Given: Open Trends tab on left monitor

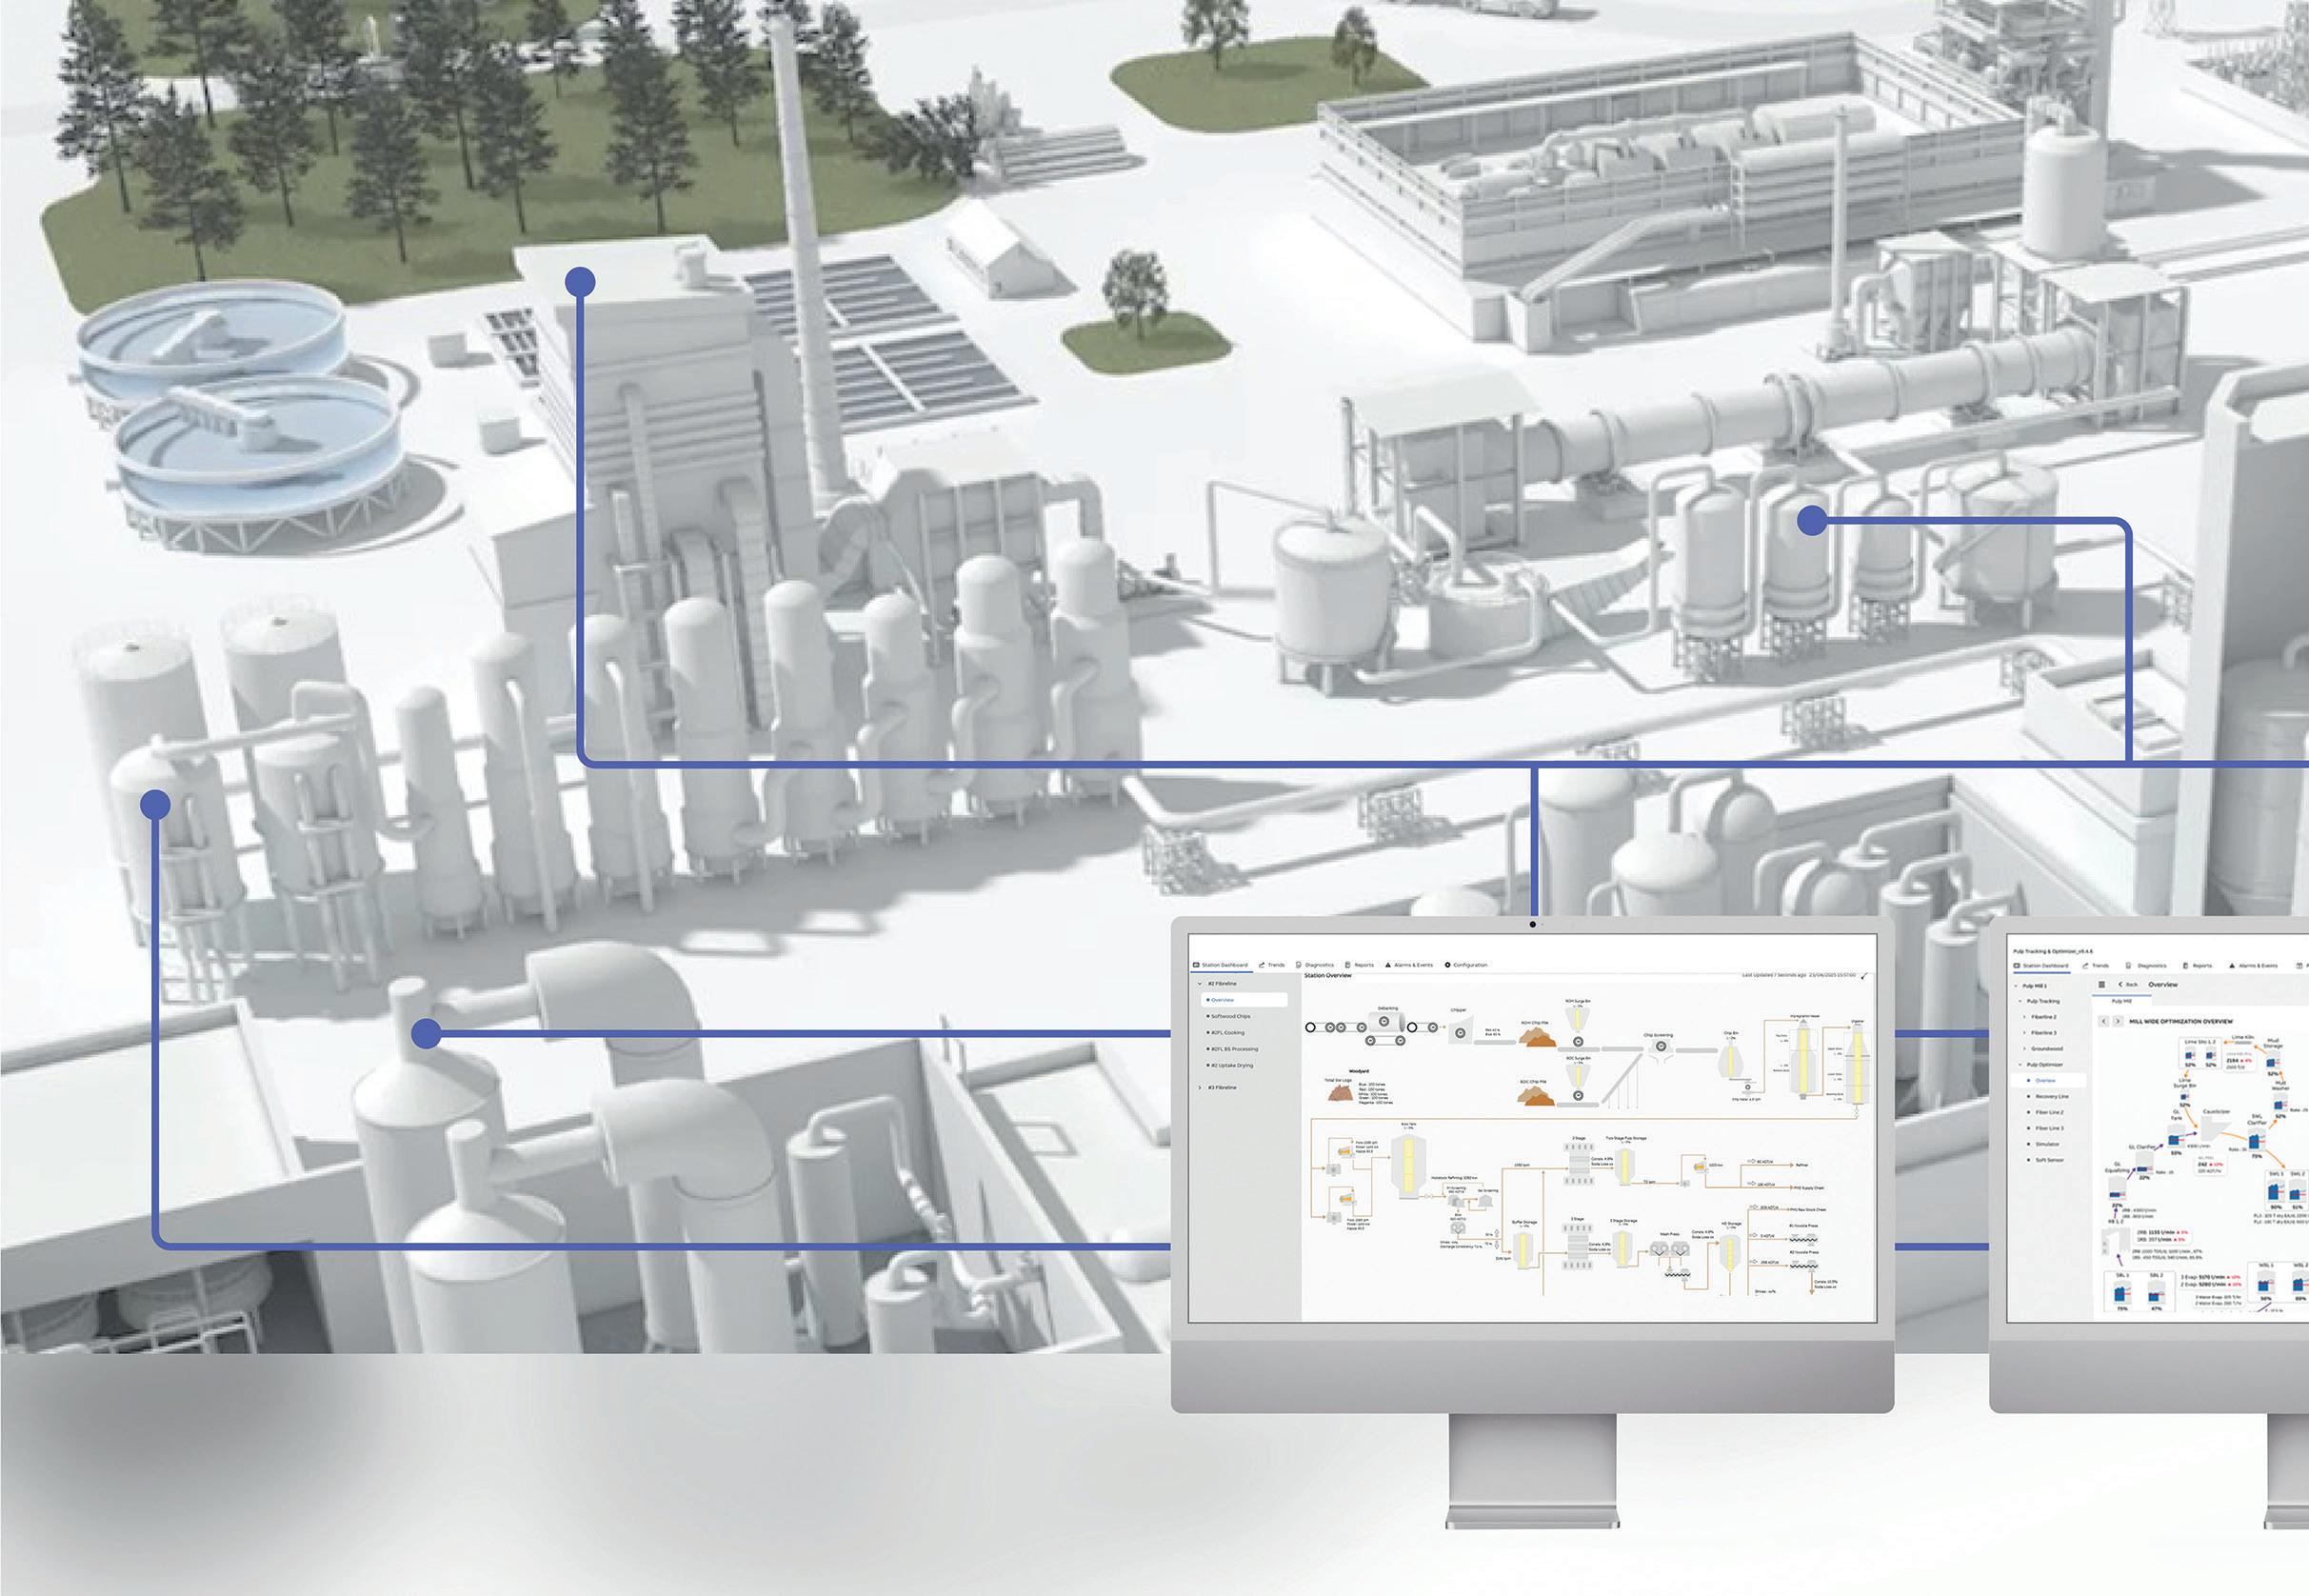Looking at the screenshot, I should tap(1272, 965).
